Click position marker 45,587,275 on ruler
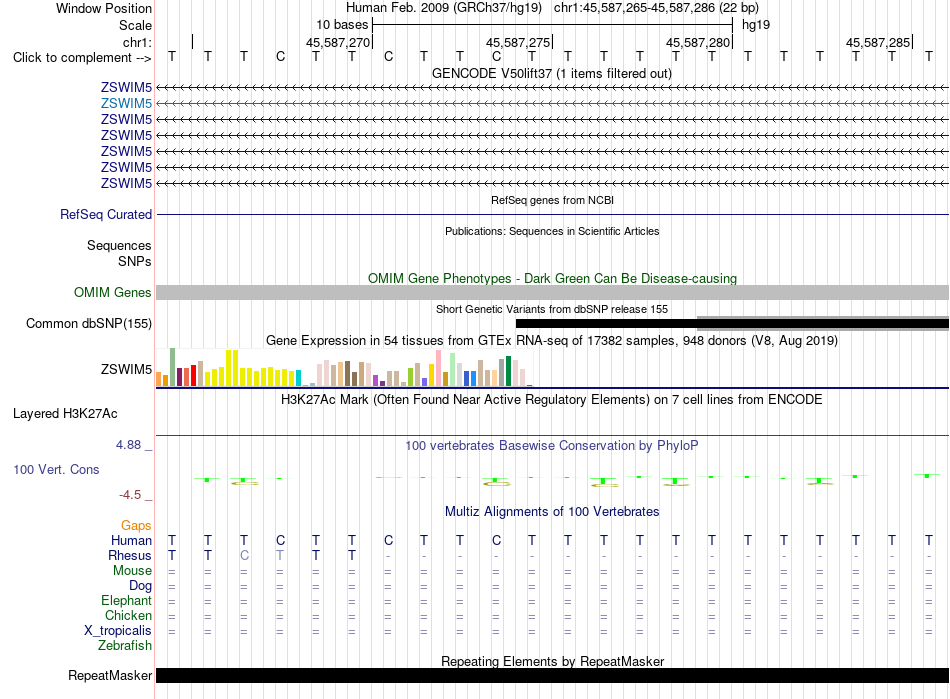Image resolution: width=950 pixels, height=699 pixels. (519, 42)
